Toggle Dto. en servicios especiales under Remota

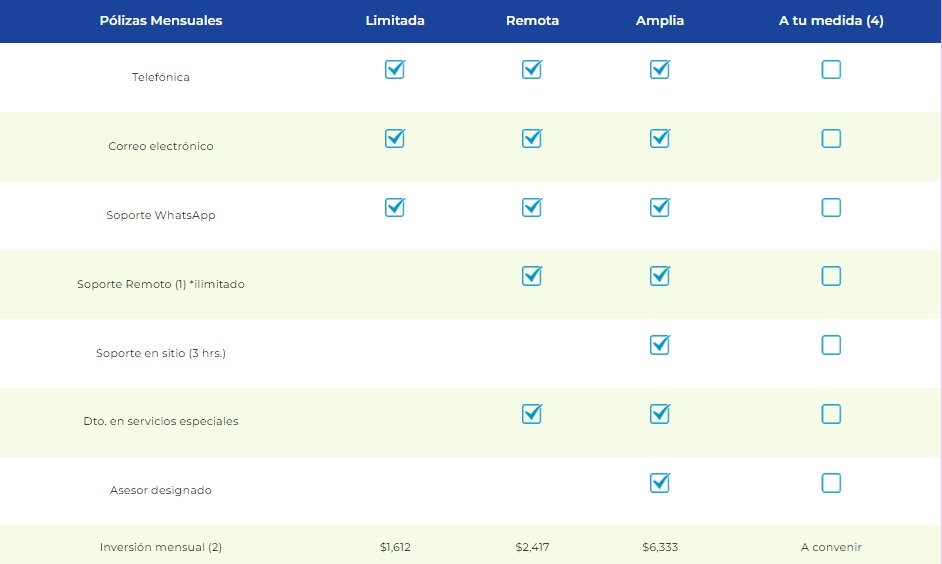pyautogui.click(x=532, y=415)
